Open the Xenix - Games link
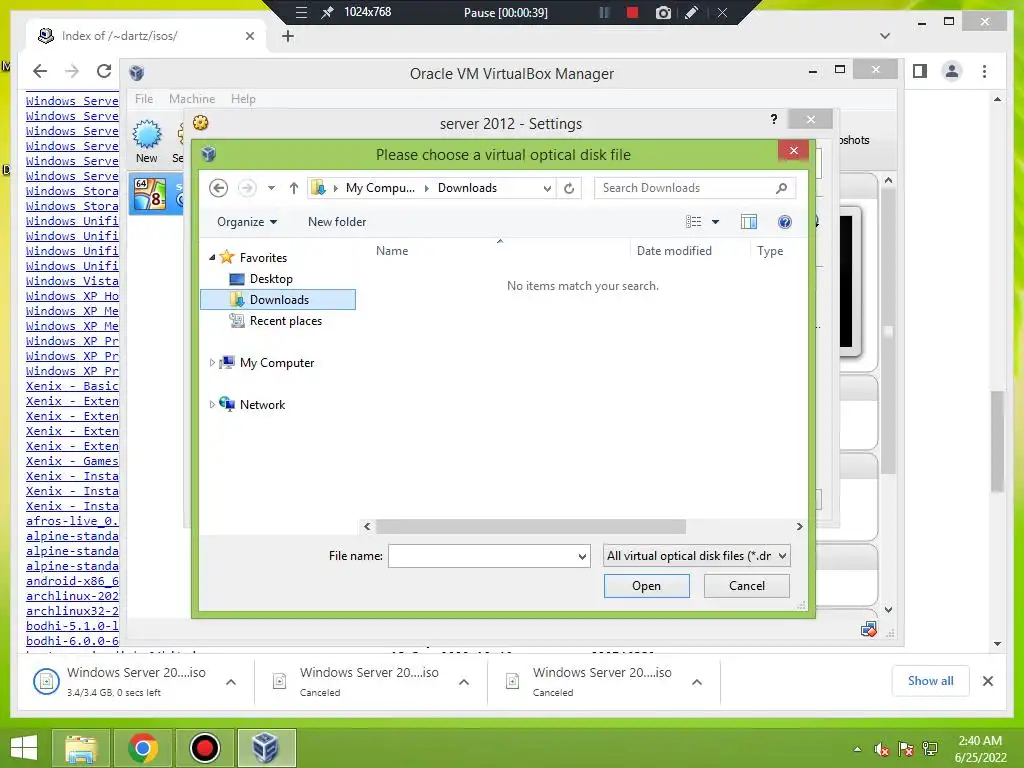The image size is (1024, 768). tap(72, 461)
